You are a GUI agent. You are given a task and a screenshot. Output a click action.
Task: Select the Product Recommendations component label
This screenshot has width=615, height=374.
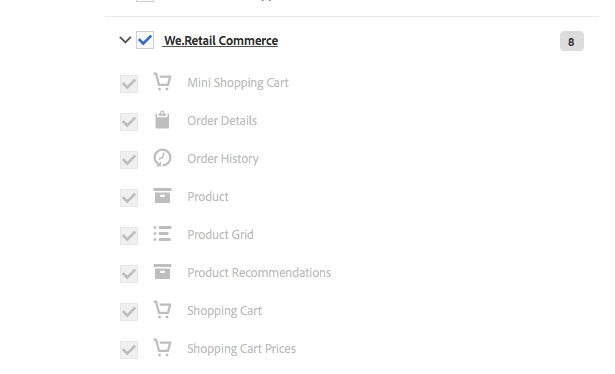point(259,272)
